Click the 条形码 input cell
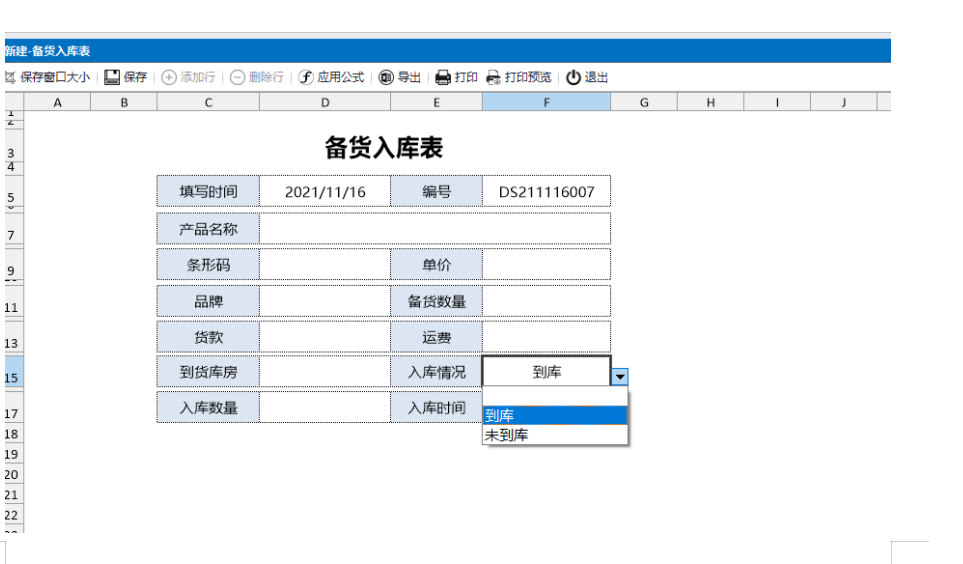Viewport: 963px width, 564px height. pos(324,265)
